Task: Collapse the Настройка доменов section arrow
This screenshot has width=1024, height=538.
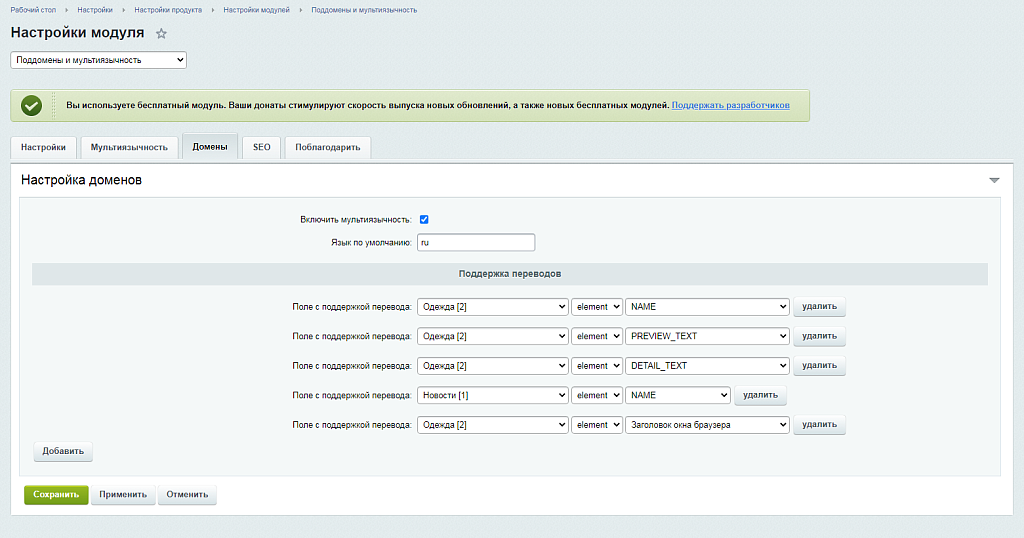Action: point(994,181)
